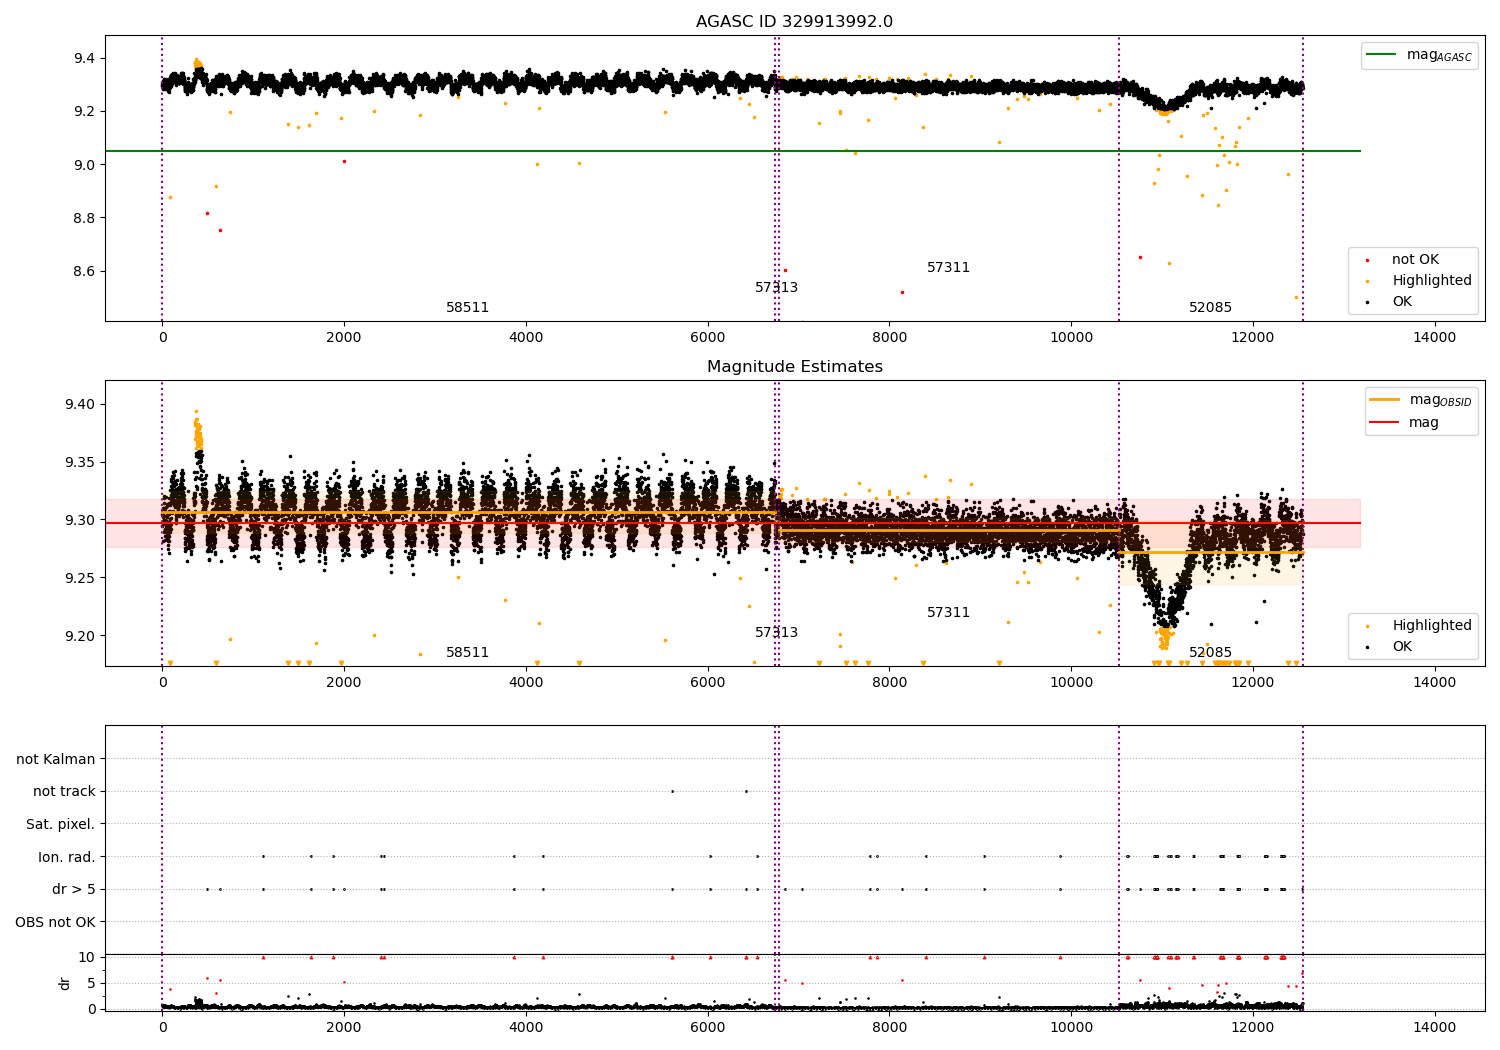
Task: Click the red mag line in middle plot
Action: click(x=733, y=523)
